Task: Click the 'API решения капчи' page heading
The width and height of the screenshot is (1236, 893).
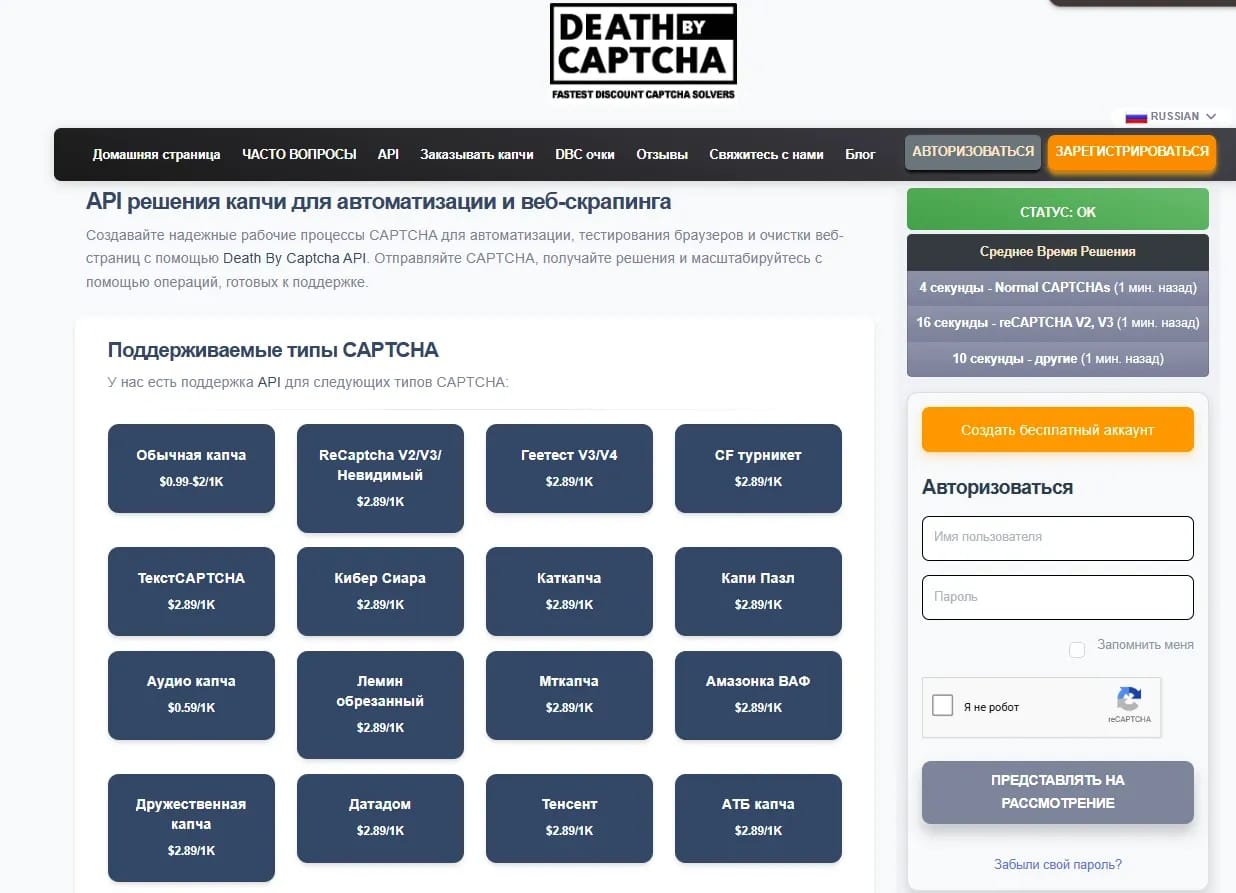Action: pos(379,202)
